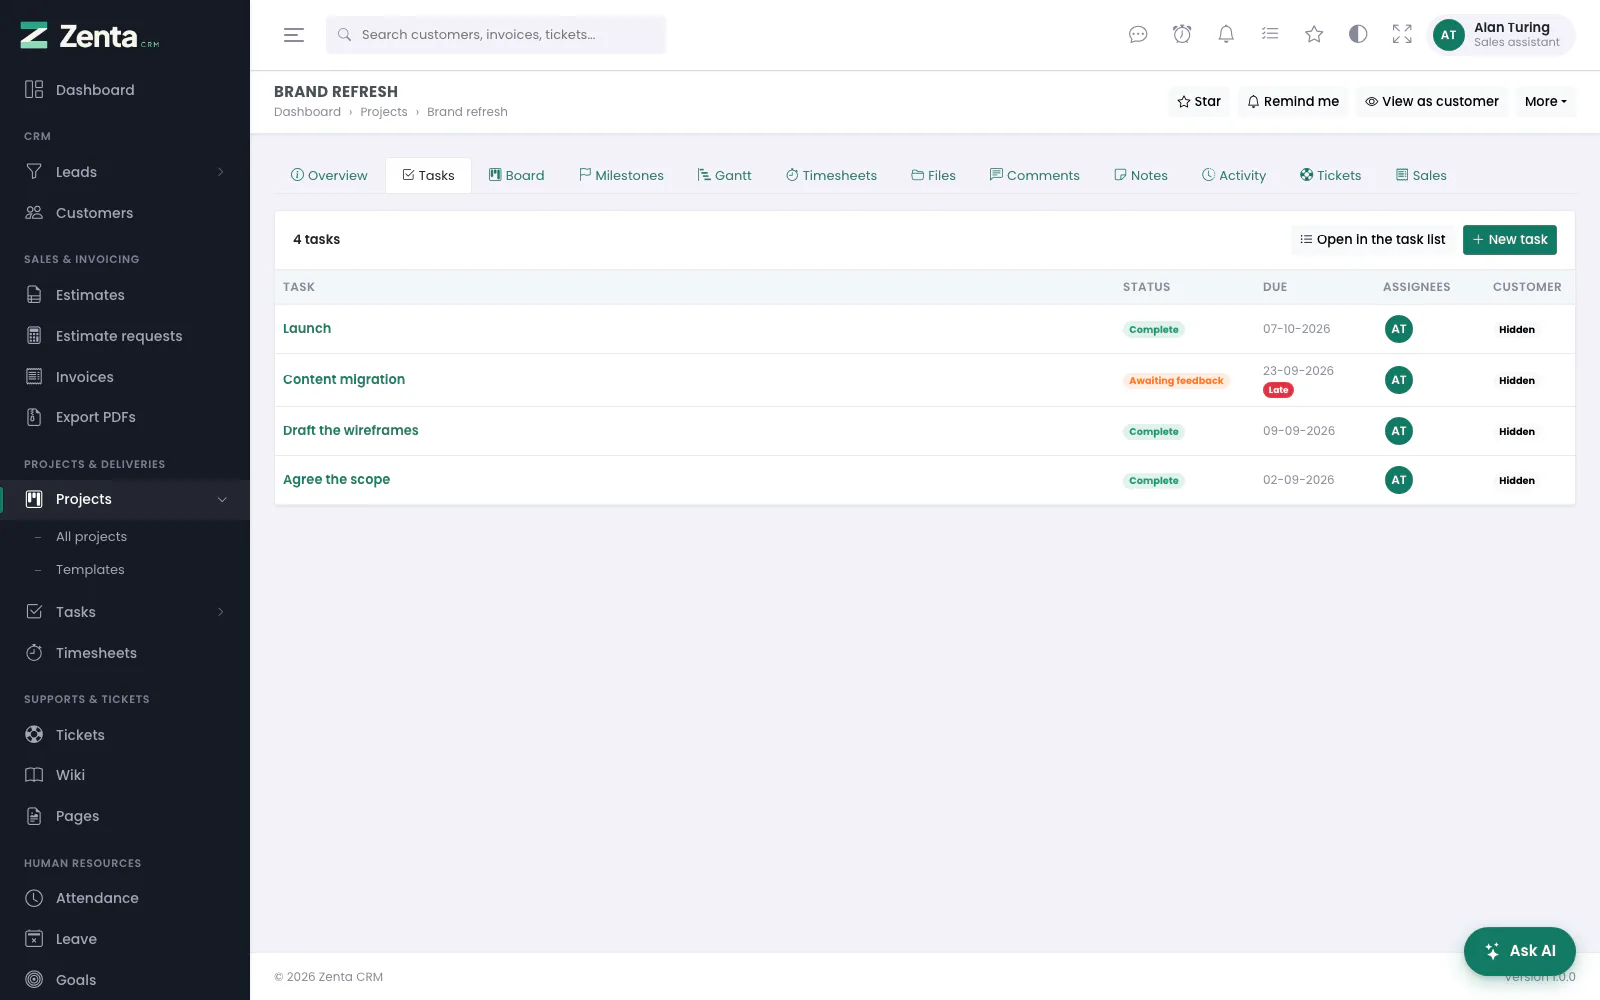Open the chat messages icon

point(1138,35)
